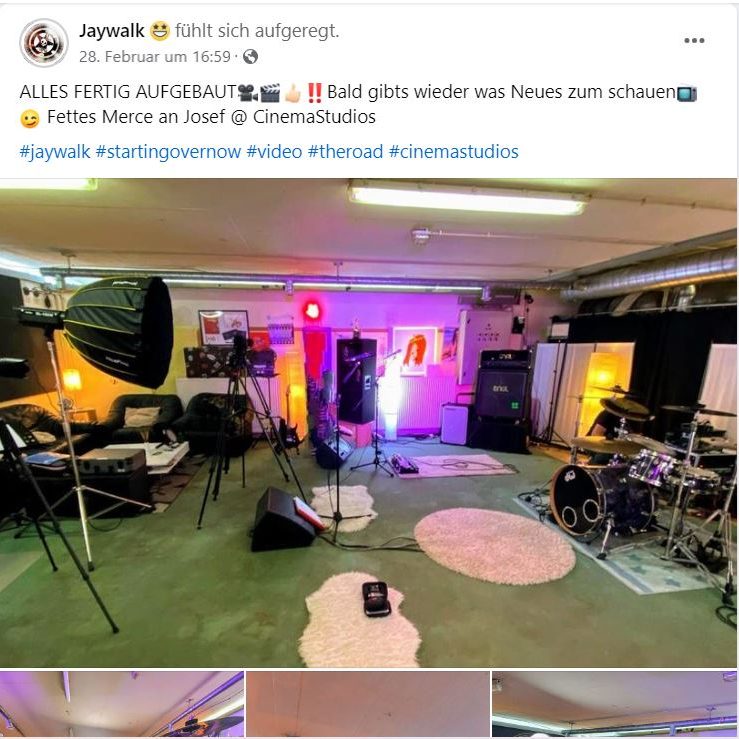This screenshot has height=739, width=739.
Task: Click the grinning emoji beside Jaywalk
Action: coord(160,32)
